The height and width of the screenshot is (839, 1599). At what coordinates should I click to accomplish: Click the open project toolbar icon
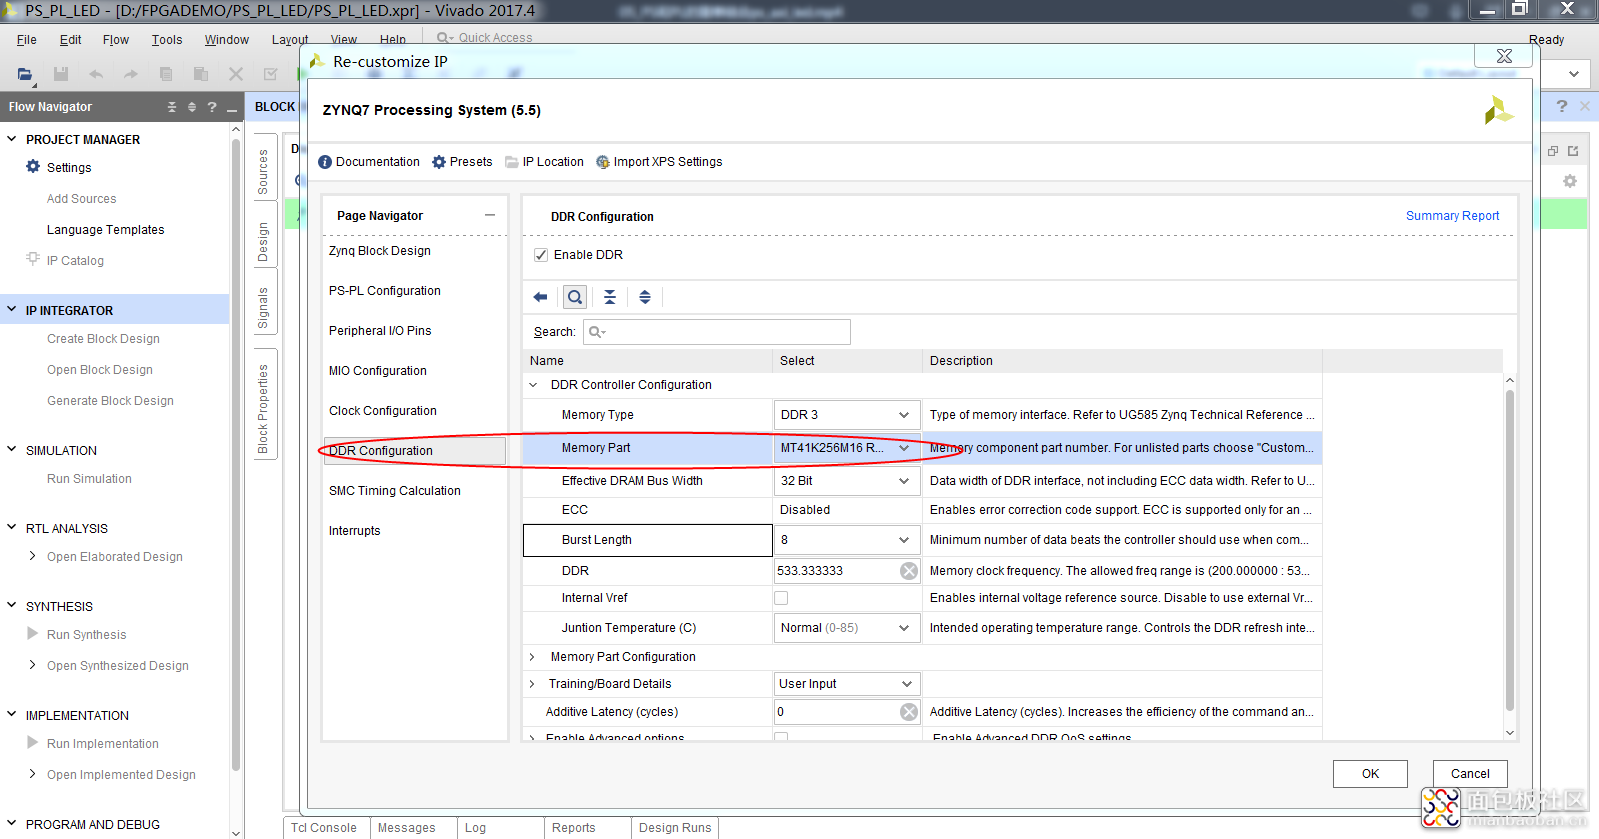pos(25,74)
